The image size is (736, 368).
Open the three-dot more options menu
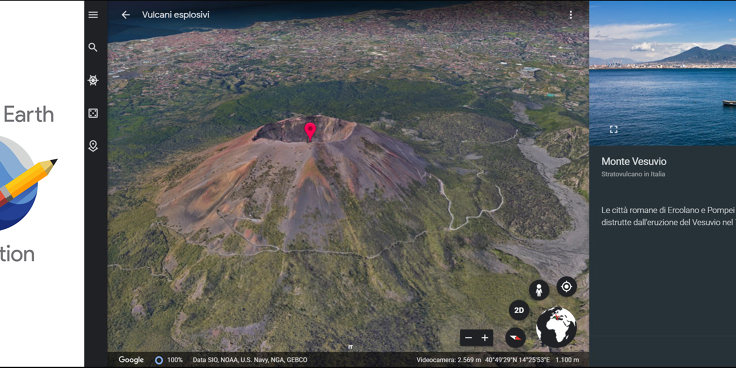click(571, 15)
